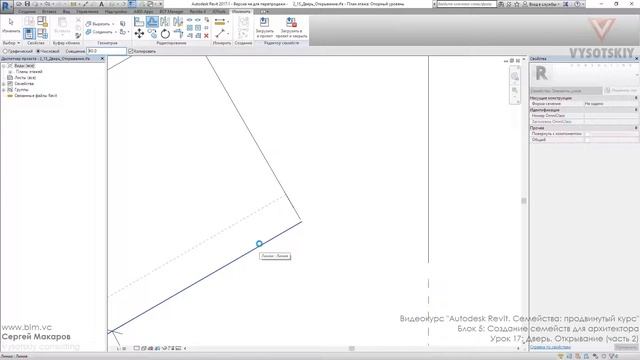Open the BCF Manager ribbon tab
Screen dimensions: 640x360
(x=171, y=11)
